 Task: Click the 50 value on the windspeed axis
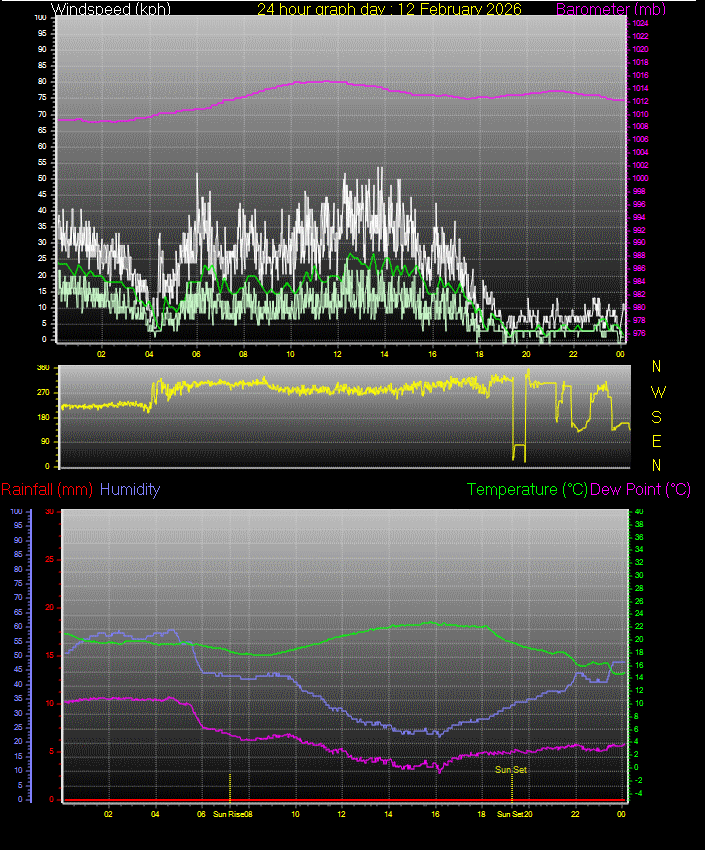[42, 178]
